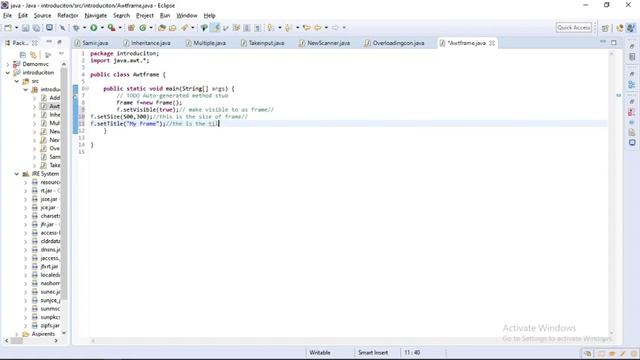Run the program with green Run button

94,28
